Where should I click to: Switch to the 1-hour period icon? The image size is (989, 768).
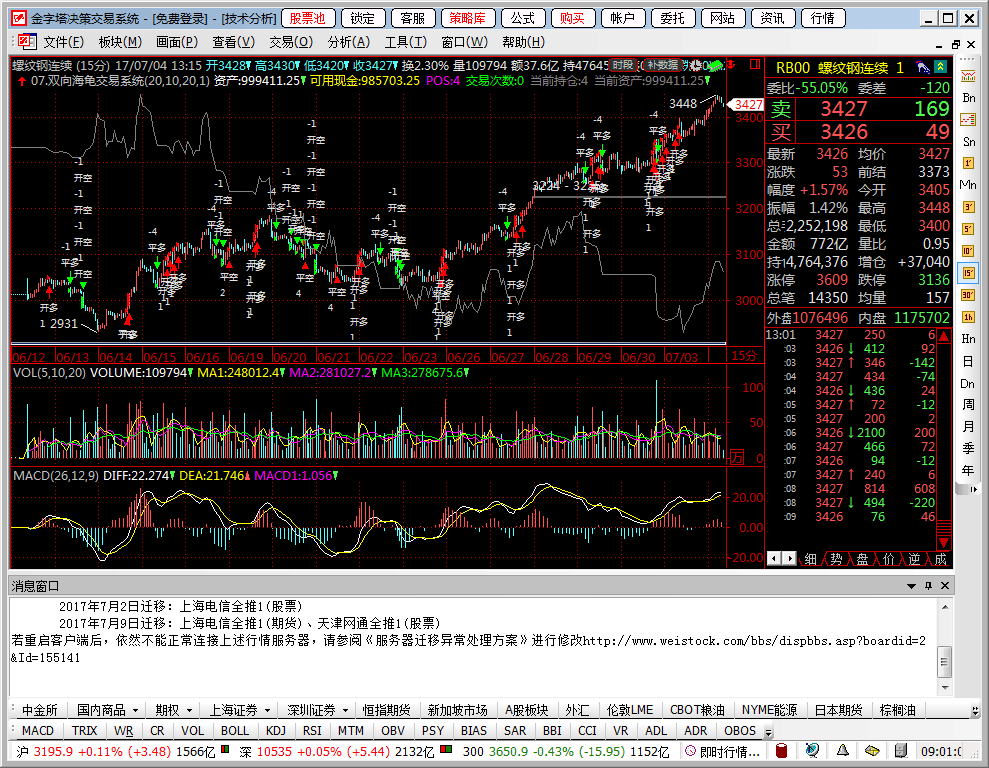tap(968, 317)
